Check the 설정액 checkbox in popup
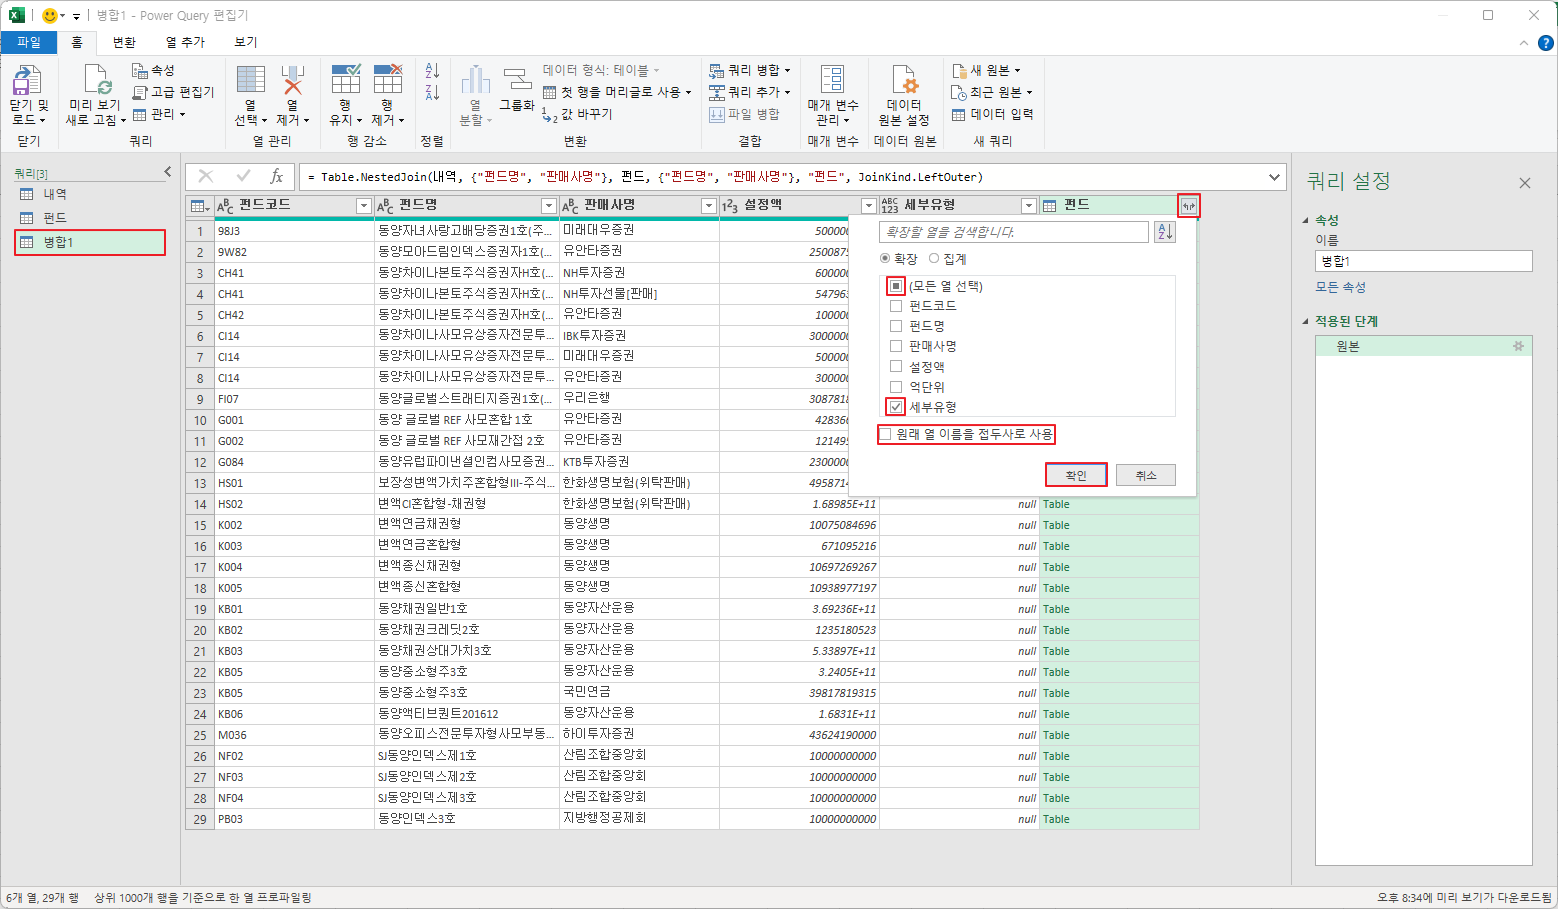1558x909 pixels. (896, 366)
